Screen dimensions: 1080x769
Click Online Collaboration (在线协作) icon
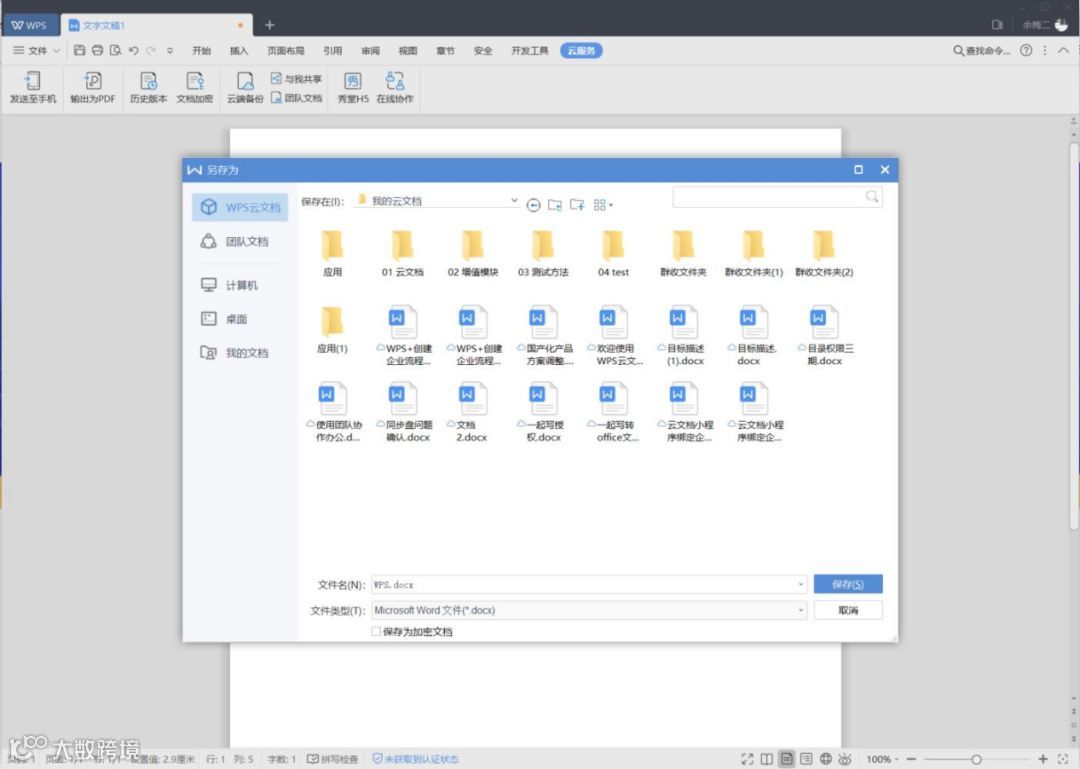tap(395, 87)
